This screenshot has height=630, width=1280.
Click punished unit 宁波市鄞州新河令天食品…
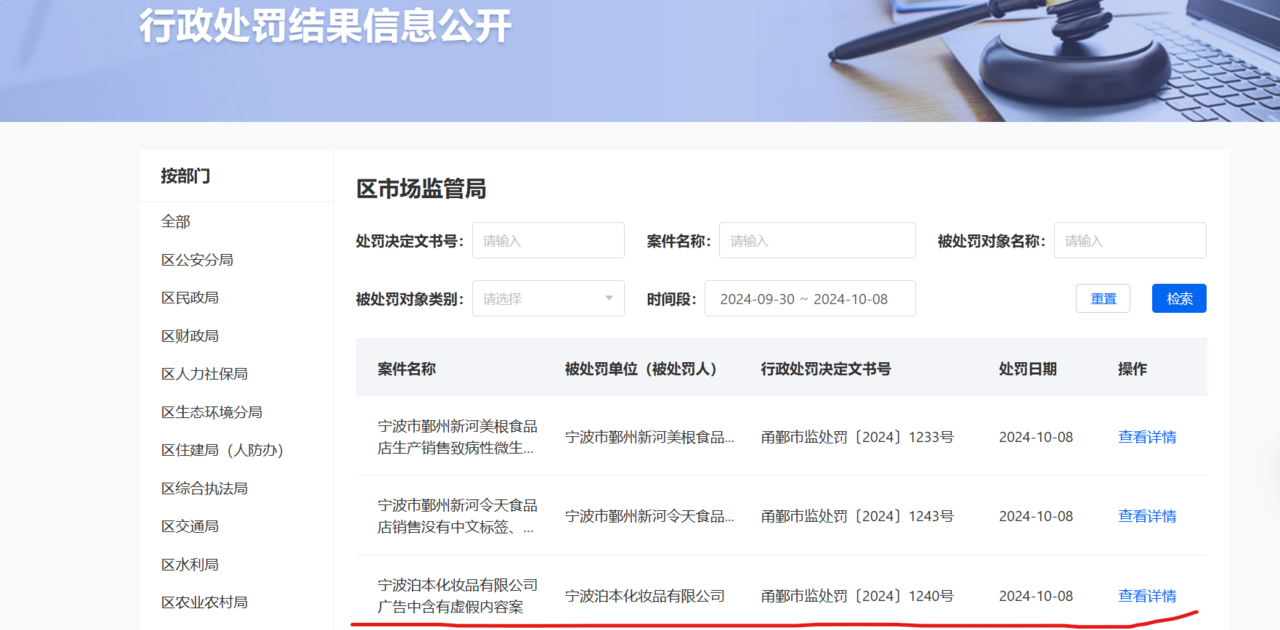649,516
